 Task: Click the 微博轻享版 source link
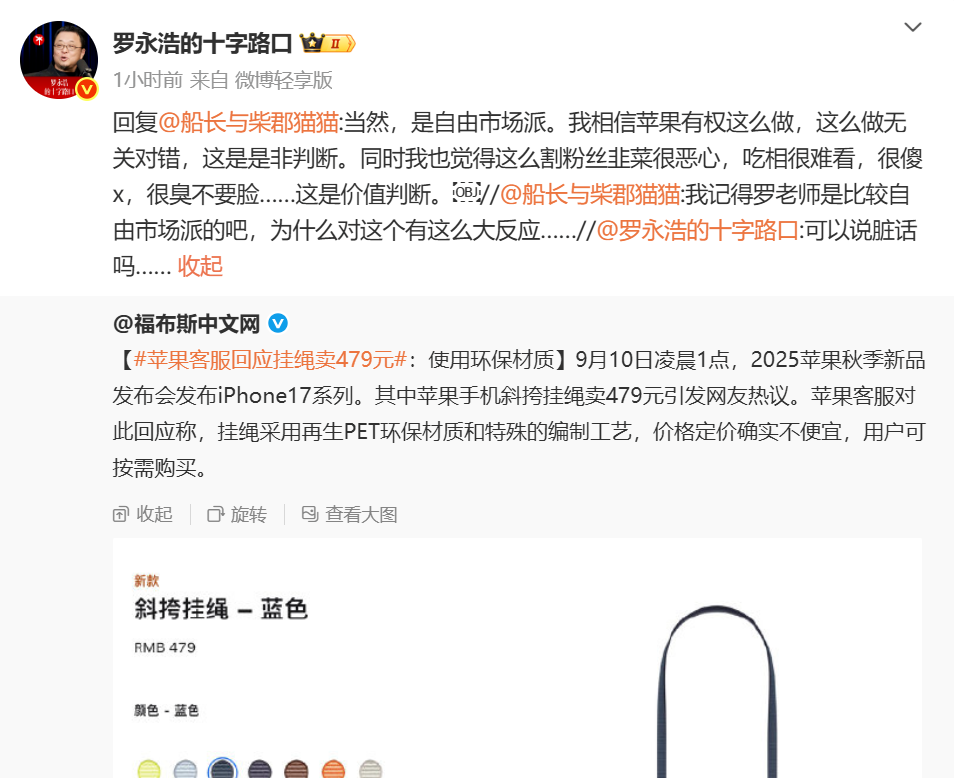click(284, 80)
